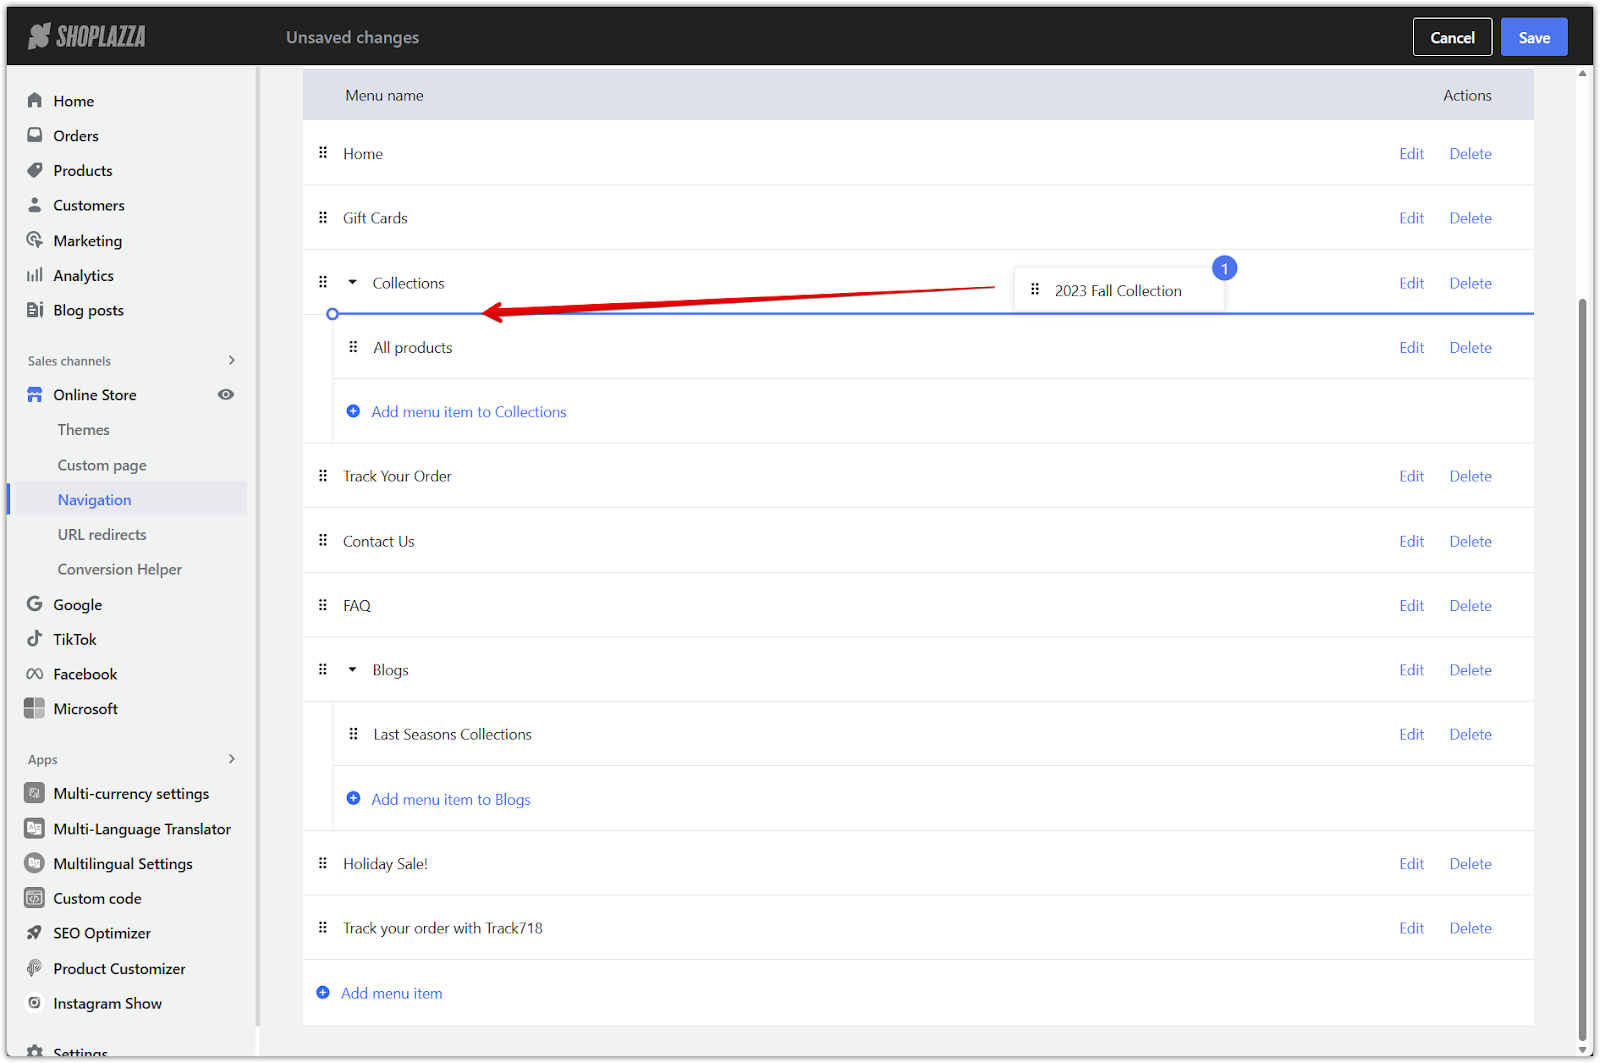
Task: Select Navigation in the sidebar
Action: point(94,500)
